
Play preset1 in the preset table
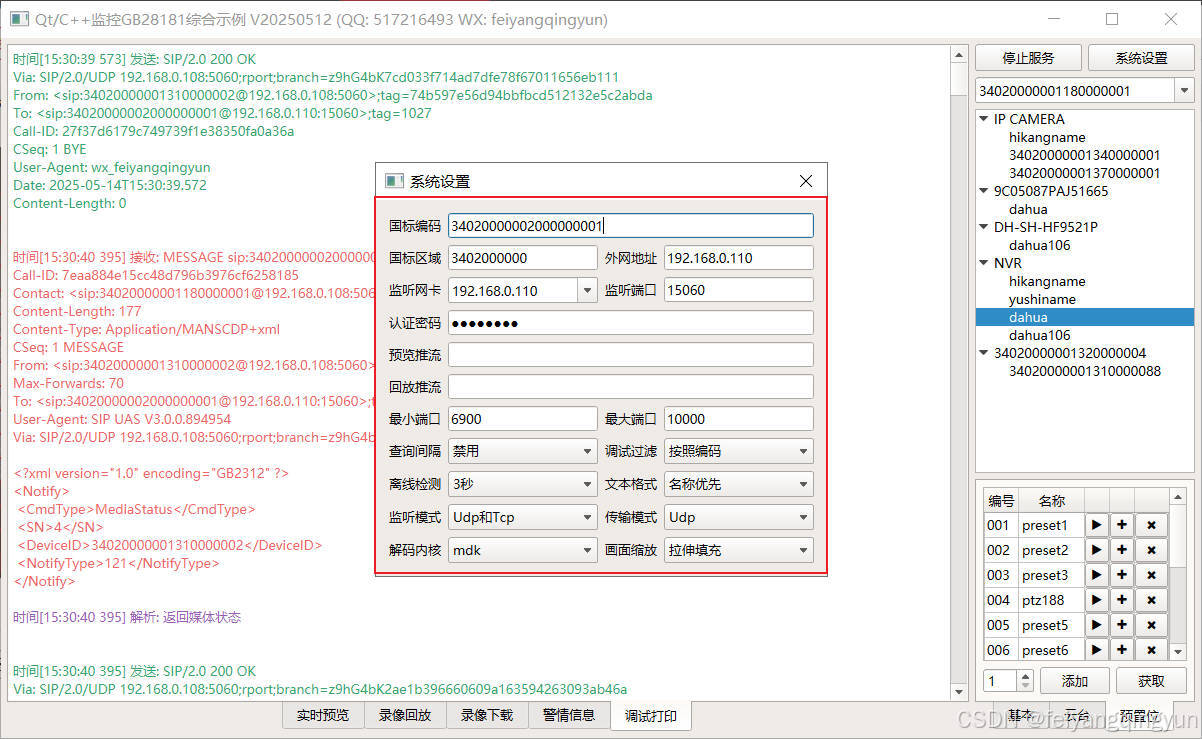pyautogui.click(x=1096, y=525)
